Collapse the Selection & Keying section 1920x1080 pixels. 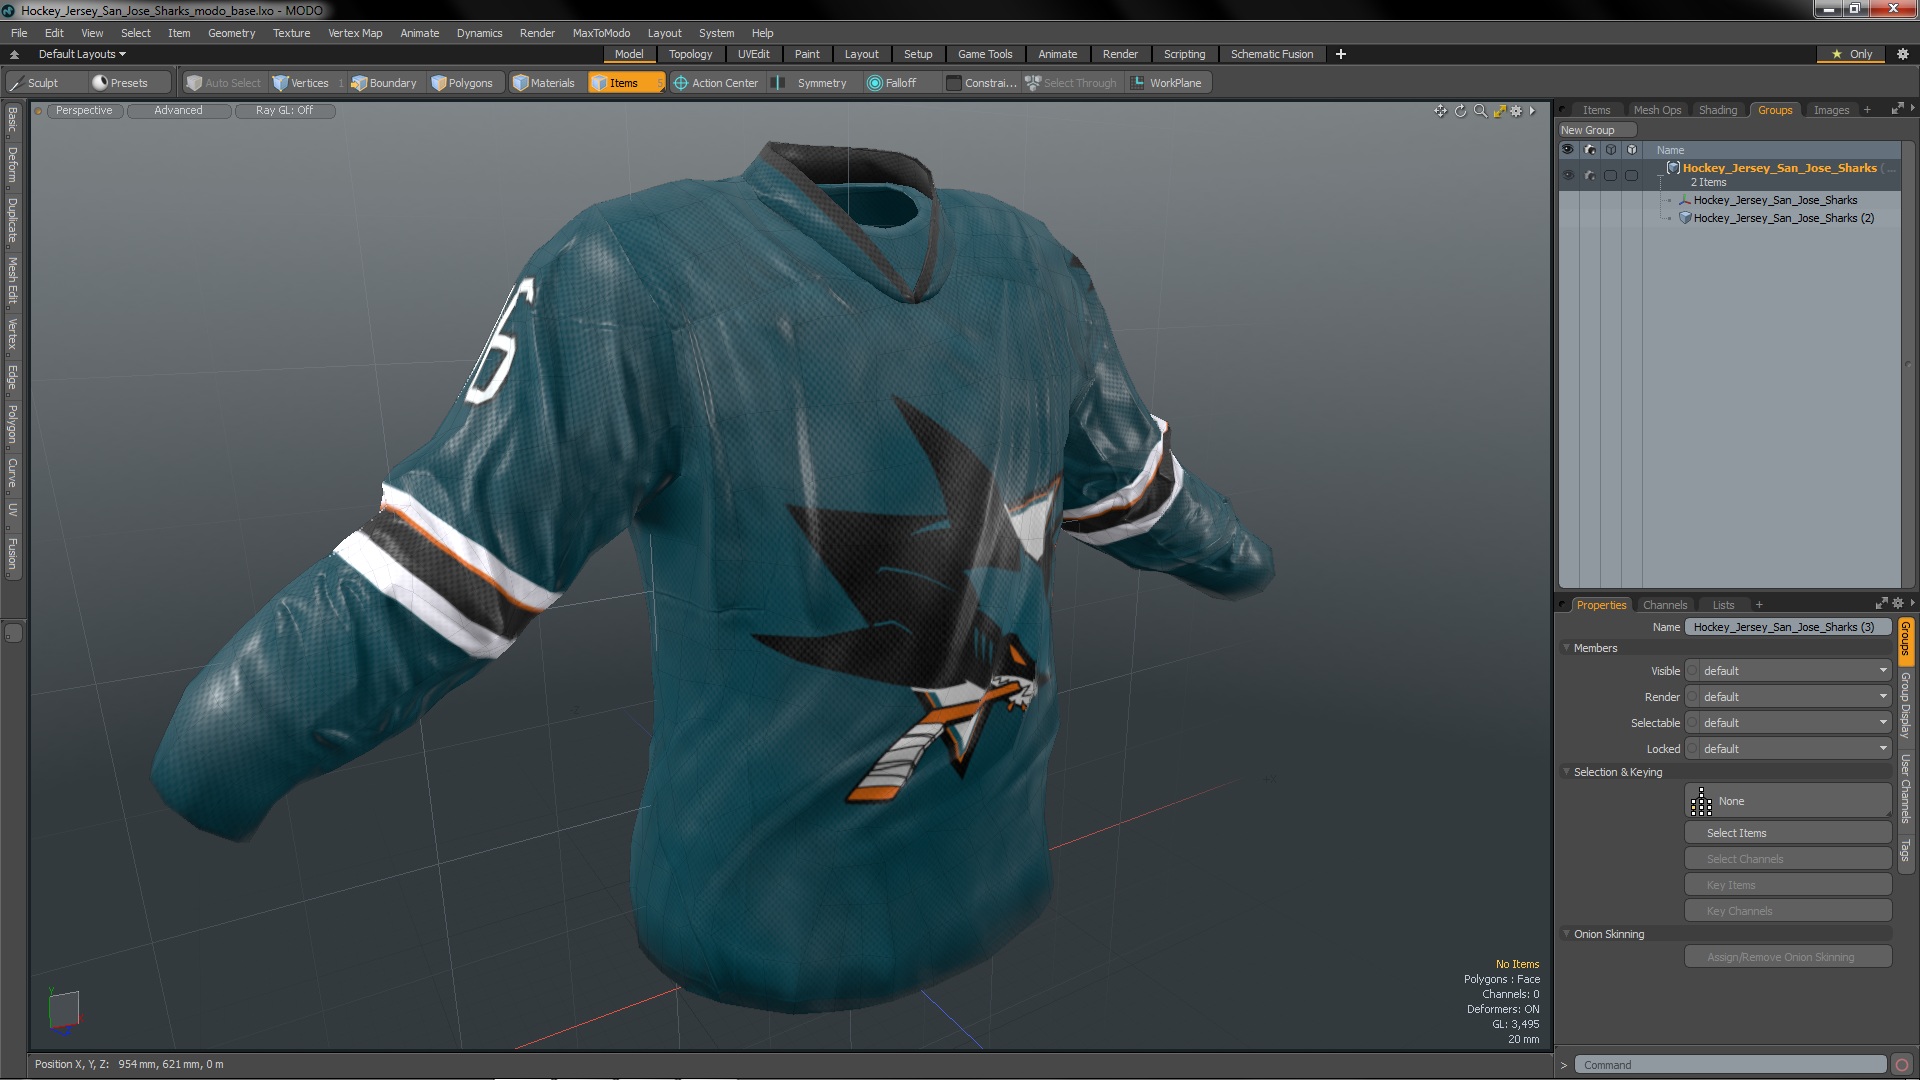coord(1567,772)
